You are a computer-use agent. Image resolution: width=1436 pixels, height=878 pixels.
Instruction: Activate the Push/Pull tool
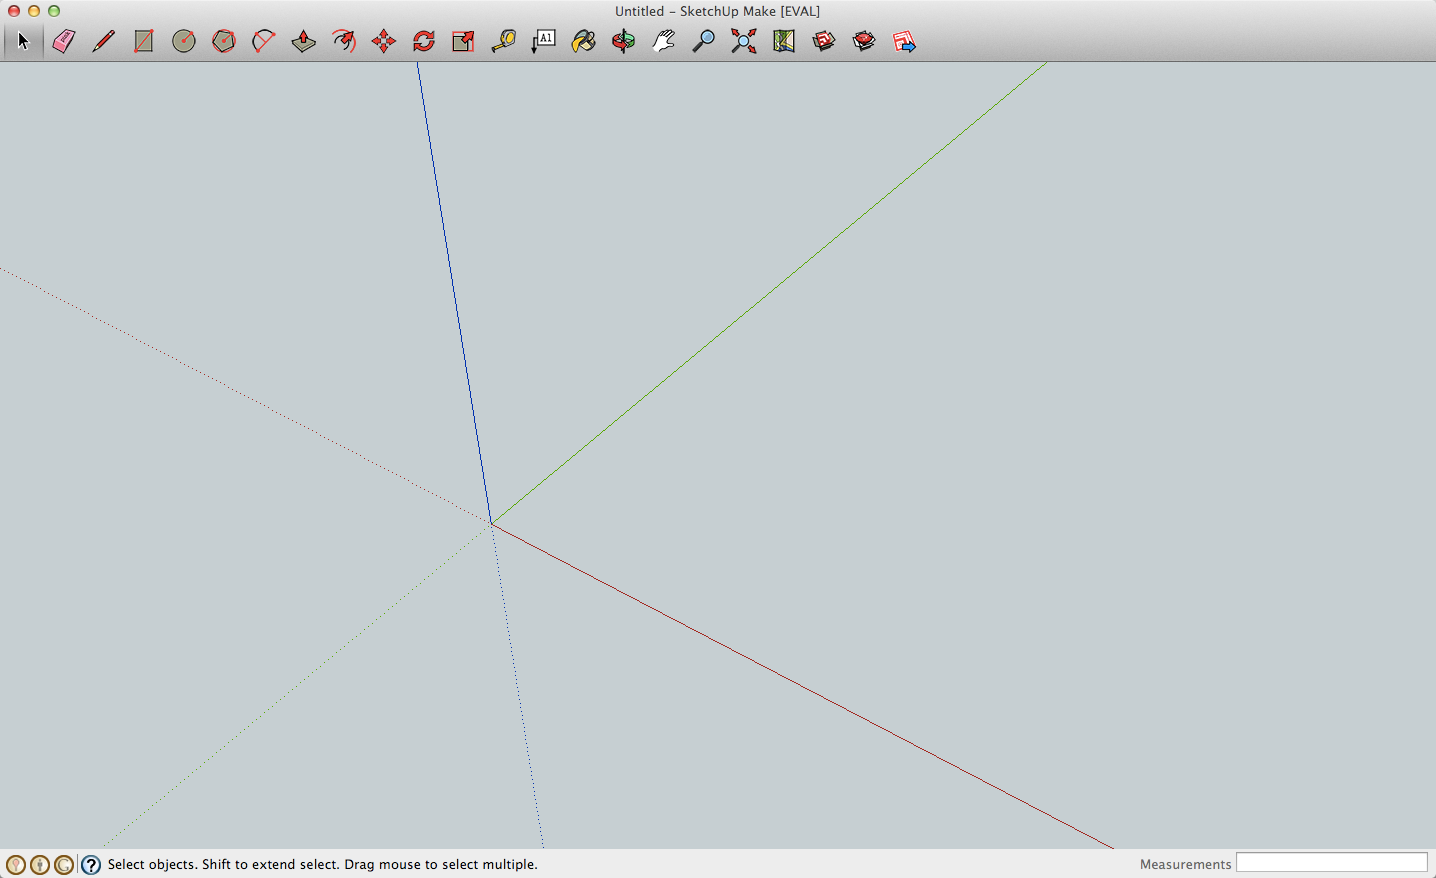304,41
